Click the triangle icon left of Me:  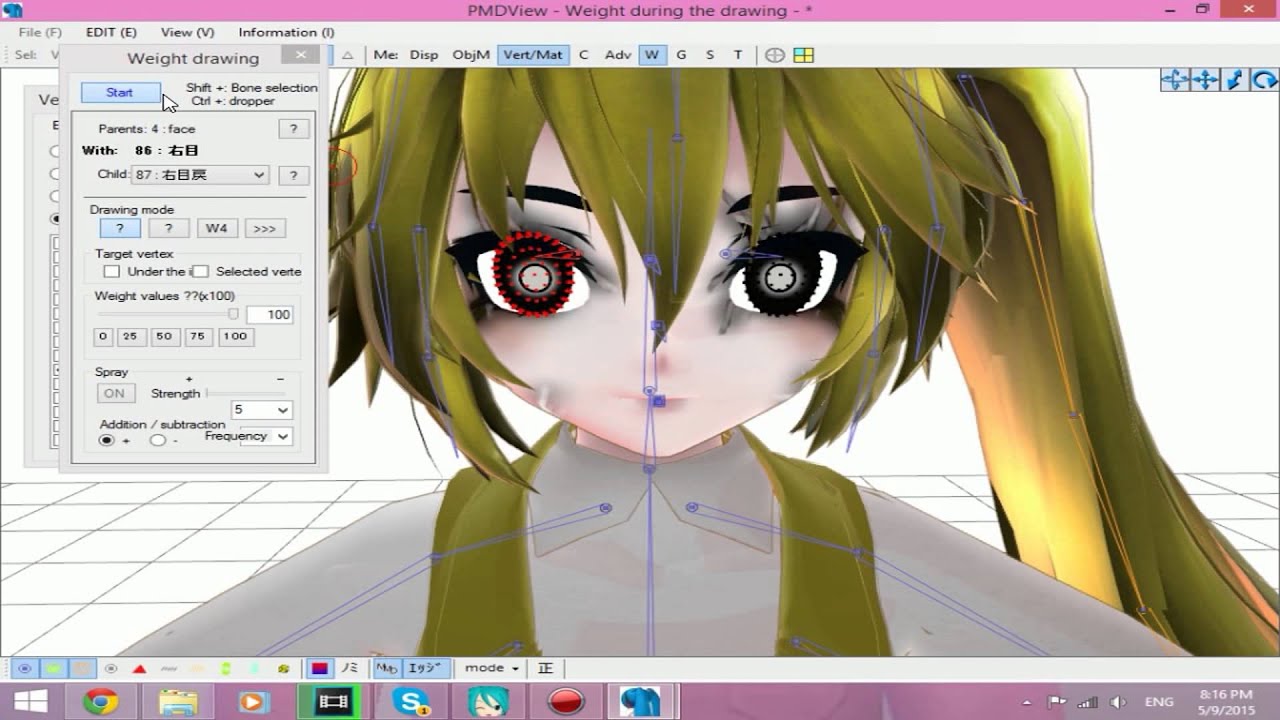[x=348, y=55]
